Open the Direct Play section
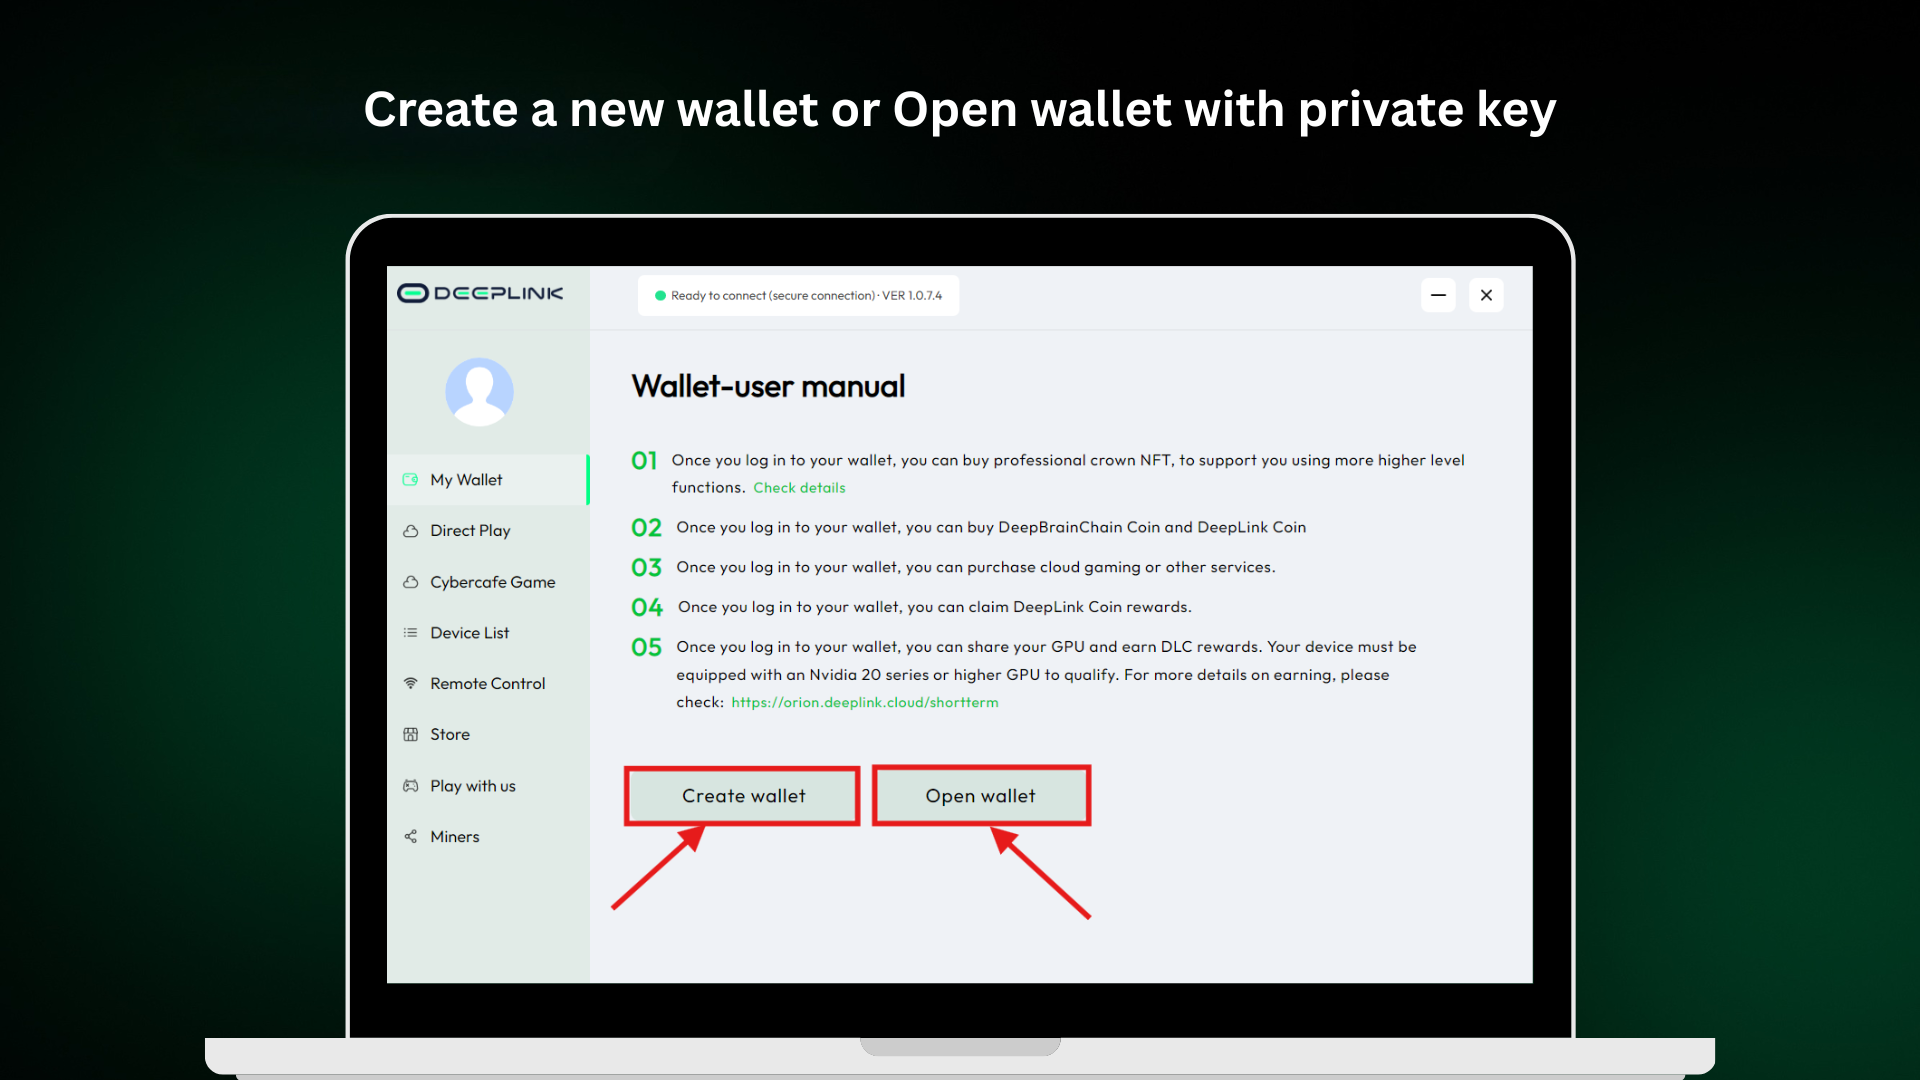The width and height of the screenshot is (1920, 1080). coord(488,531)
